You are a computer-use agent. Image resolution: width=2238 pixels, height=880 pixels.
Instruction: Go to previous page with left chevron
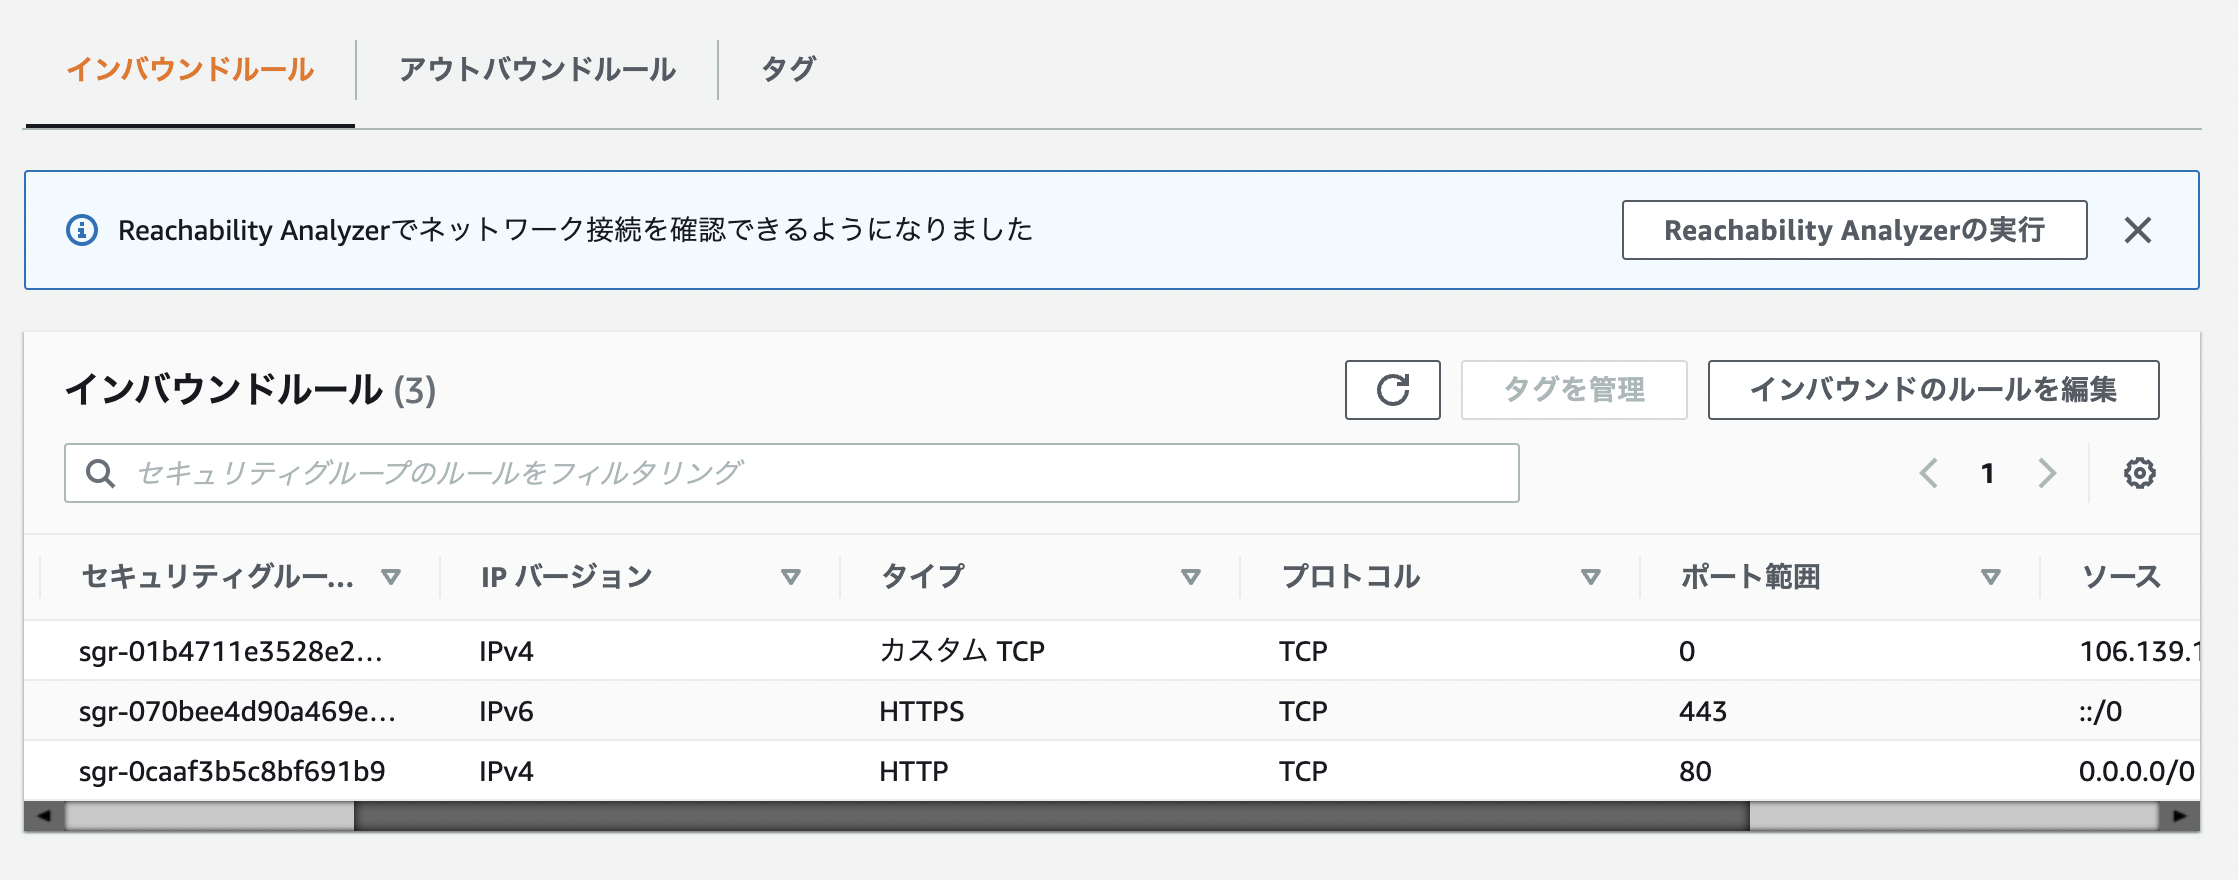point(1929,473)
